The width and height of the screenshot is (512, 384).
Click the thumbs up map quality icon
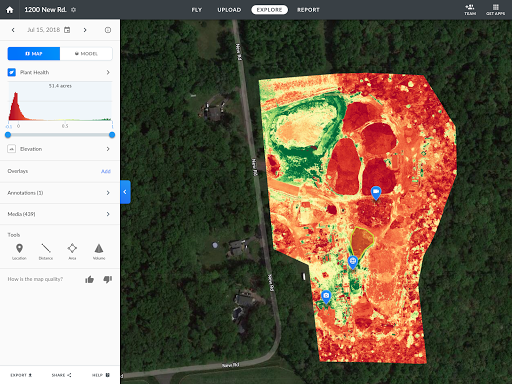tap(89, 279)
